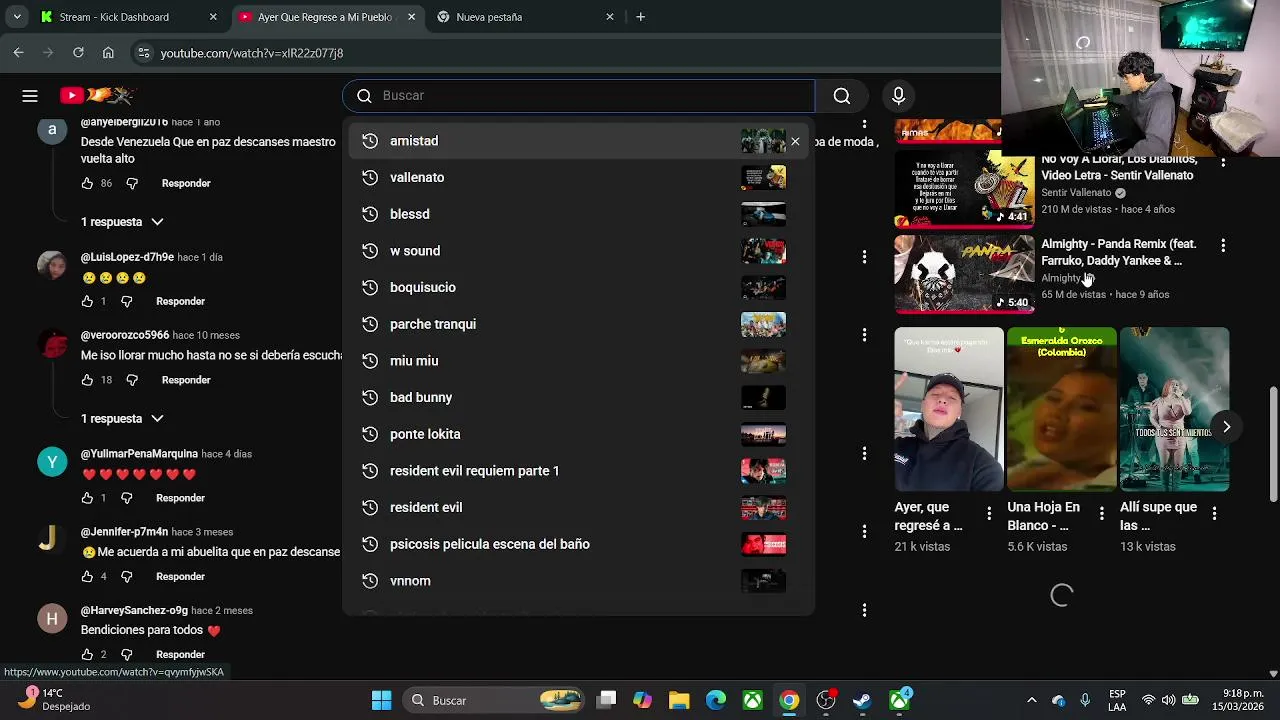Select the vallenato search suggestion

click(x=580, y=178)
